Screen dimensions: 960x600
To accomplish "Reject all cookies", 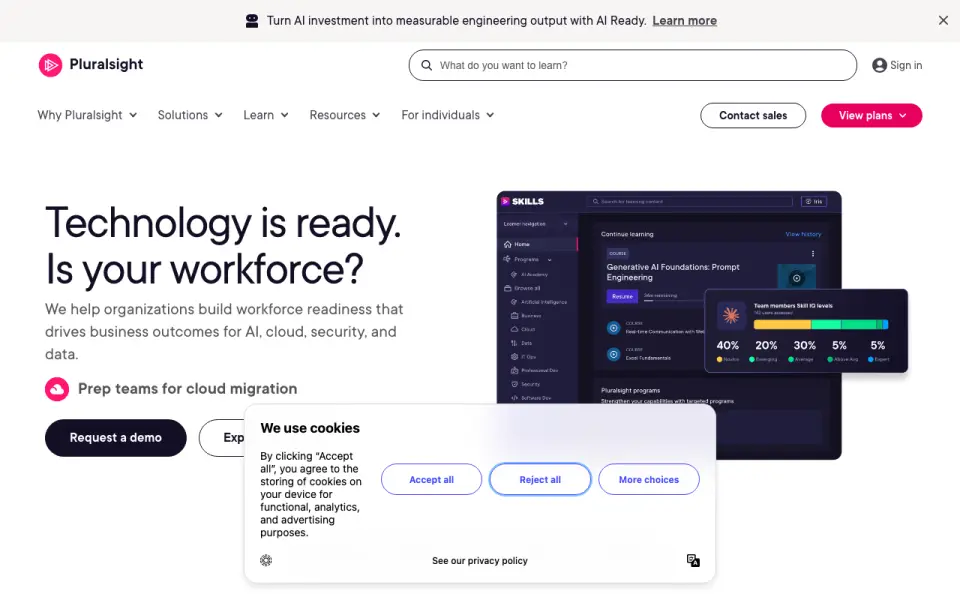I will (540, 479).
